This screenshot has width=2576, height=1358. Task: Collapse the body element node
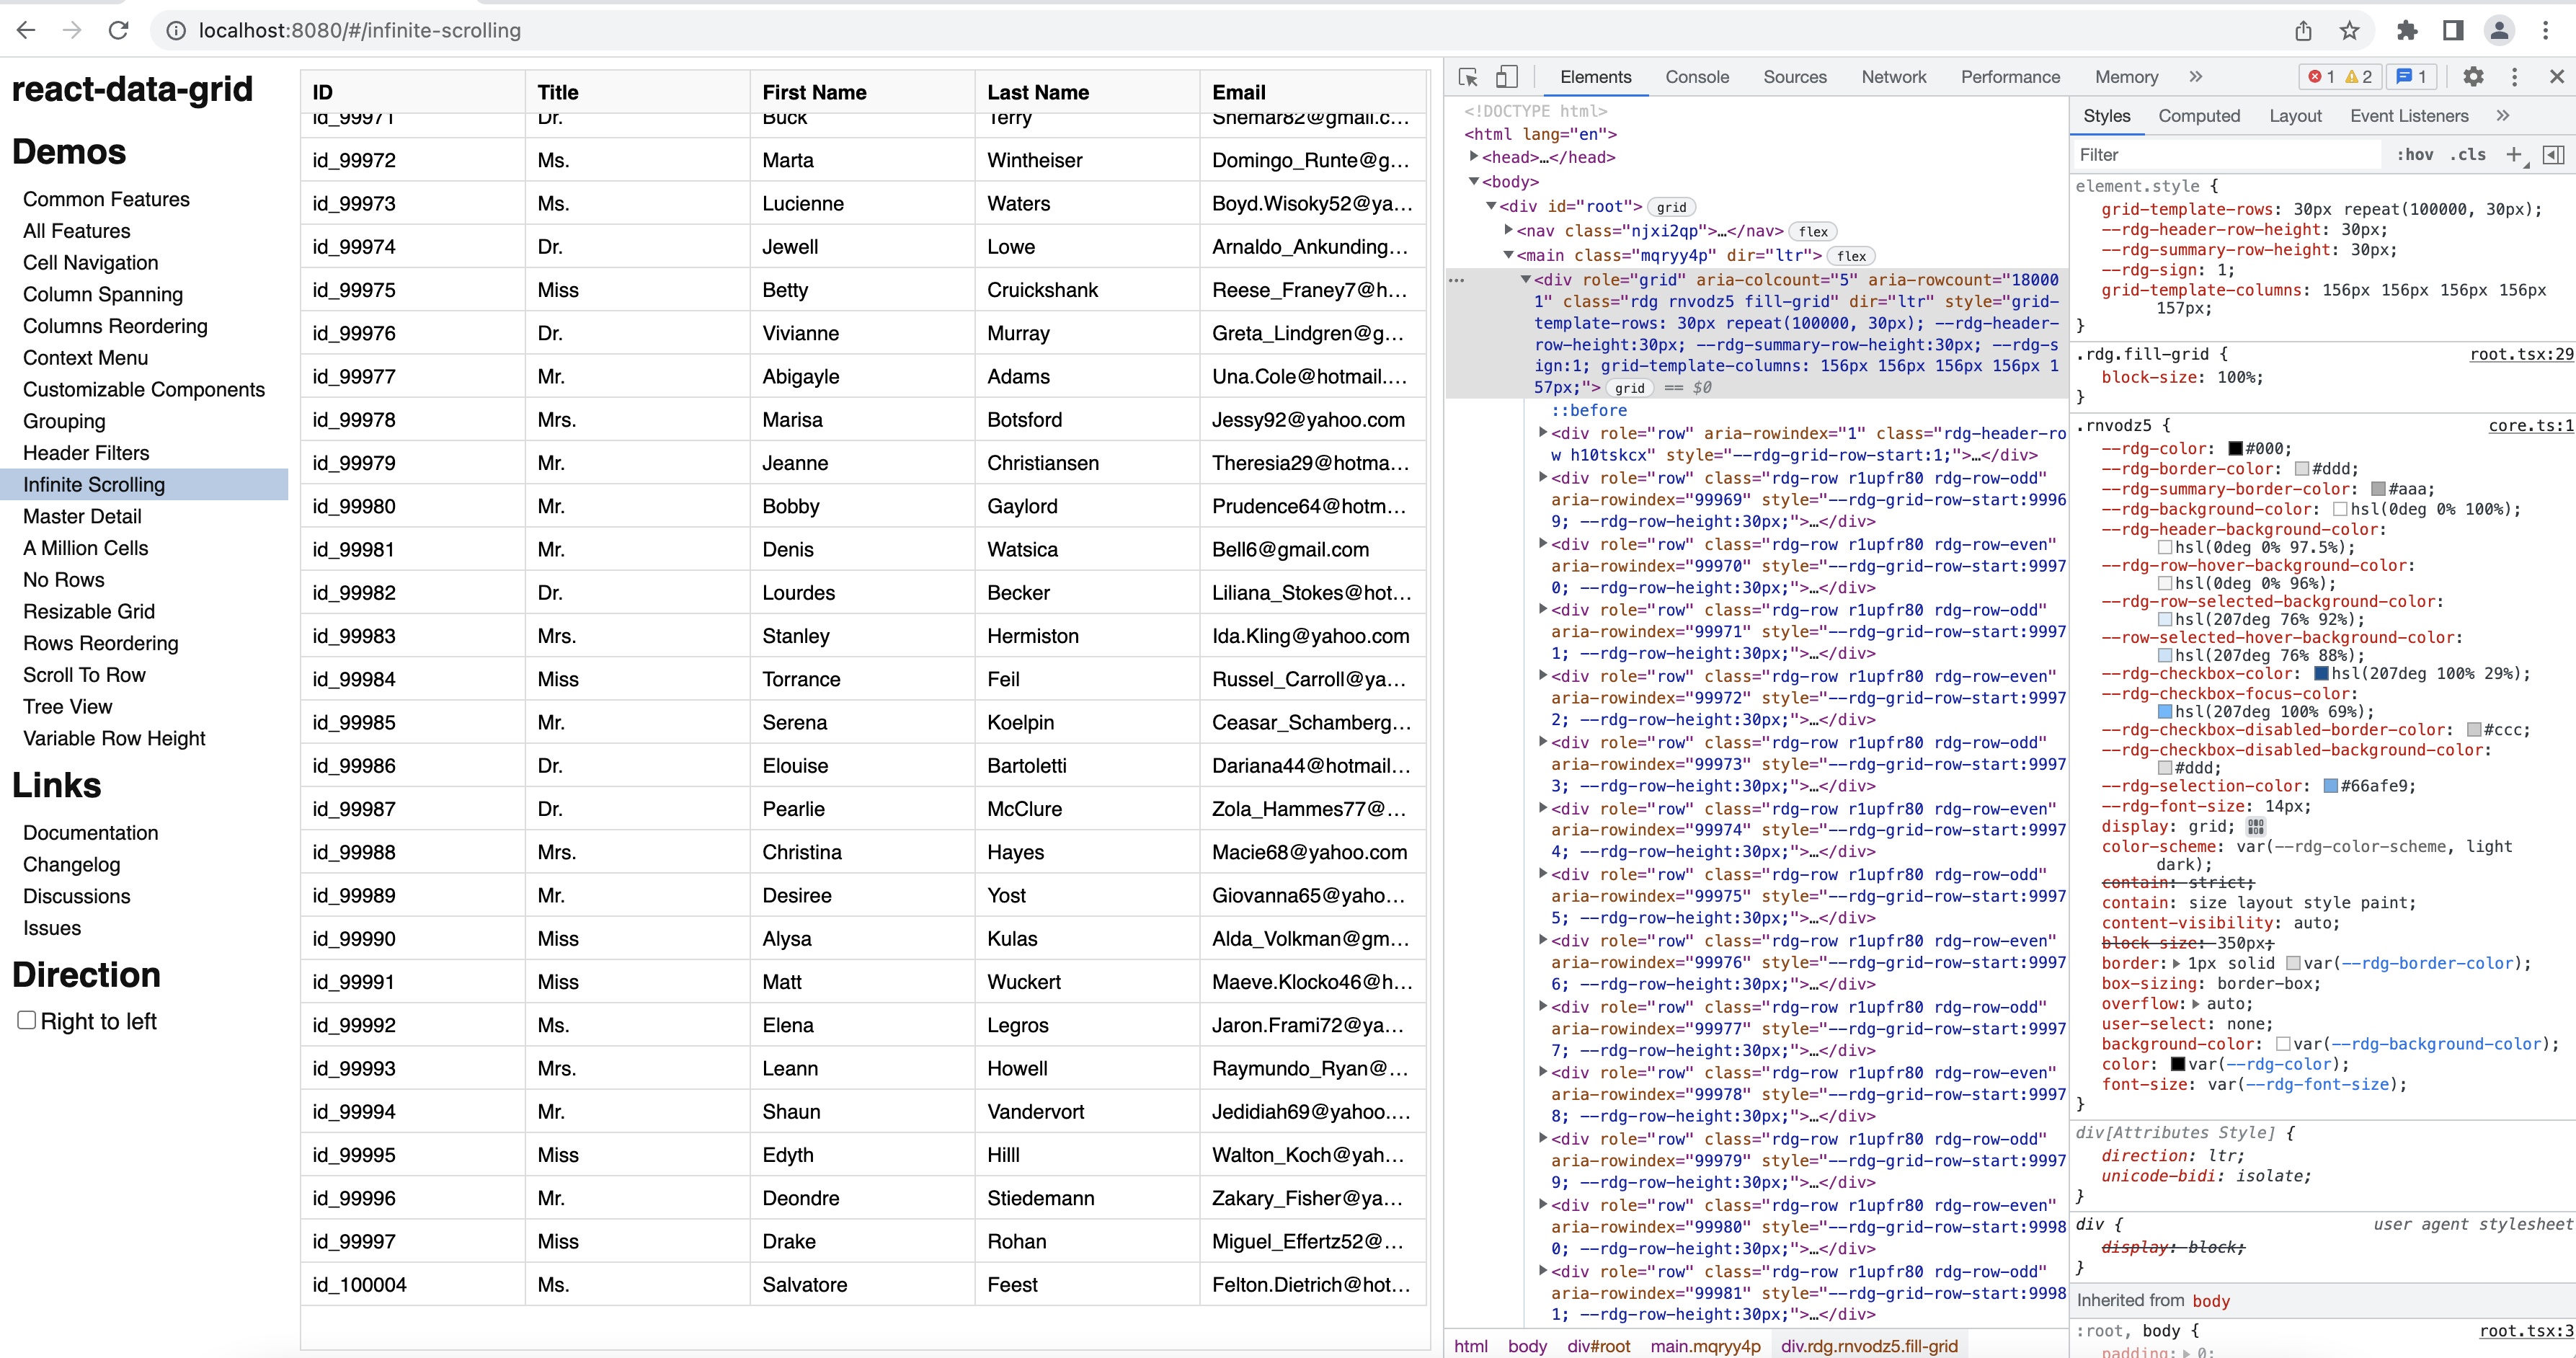click(x=1475, y=181)
